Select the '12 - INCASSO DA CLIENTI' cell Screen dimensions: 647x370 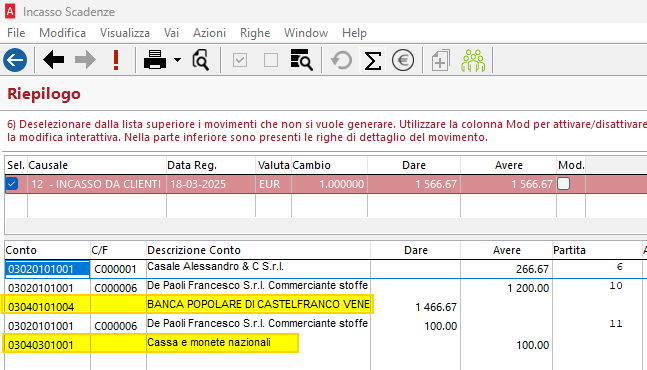97,184
